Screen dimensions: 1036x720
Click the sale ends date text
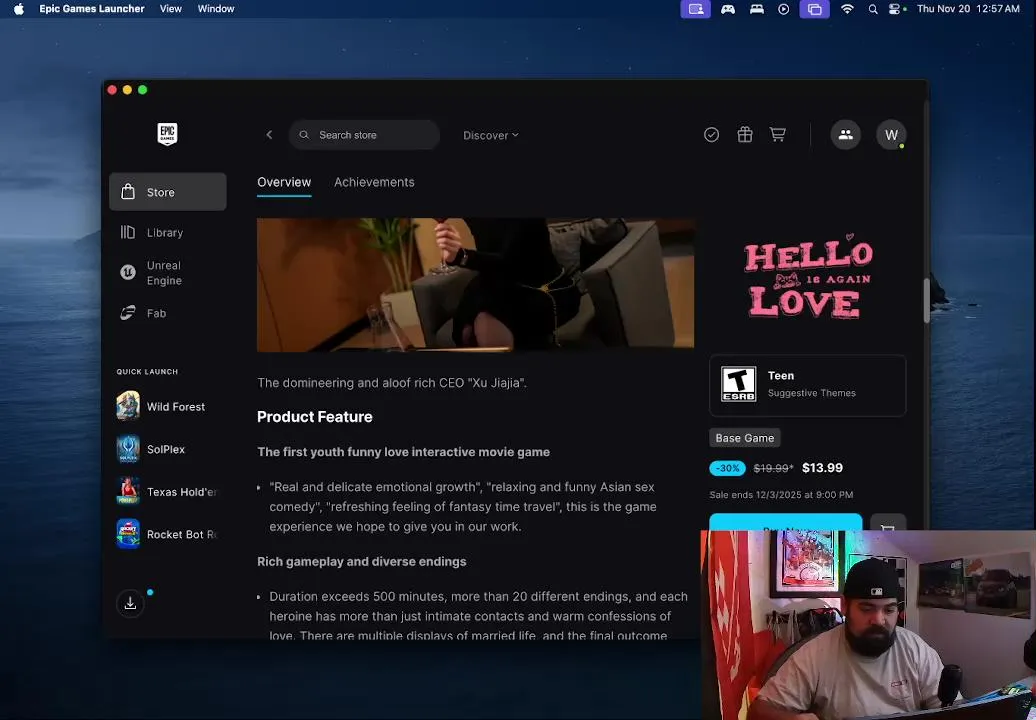coord(781,495)
